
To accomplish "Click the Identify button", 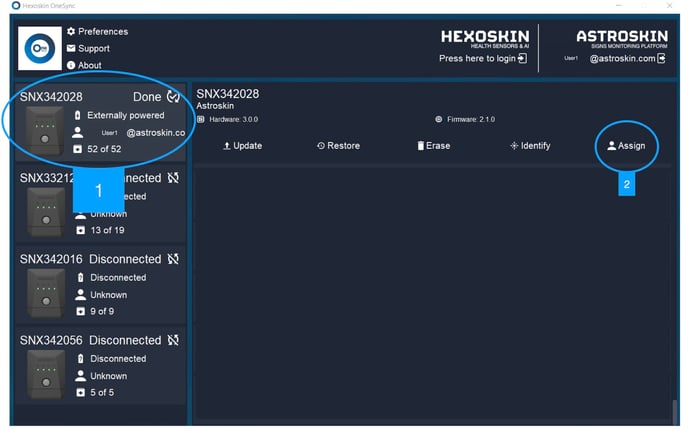I will [530, 146].
